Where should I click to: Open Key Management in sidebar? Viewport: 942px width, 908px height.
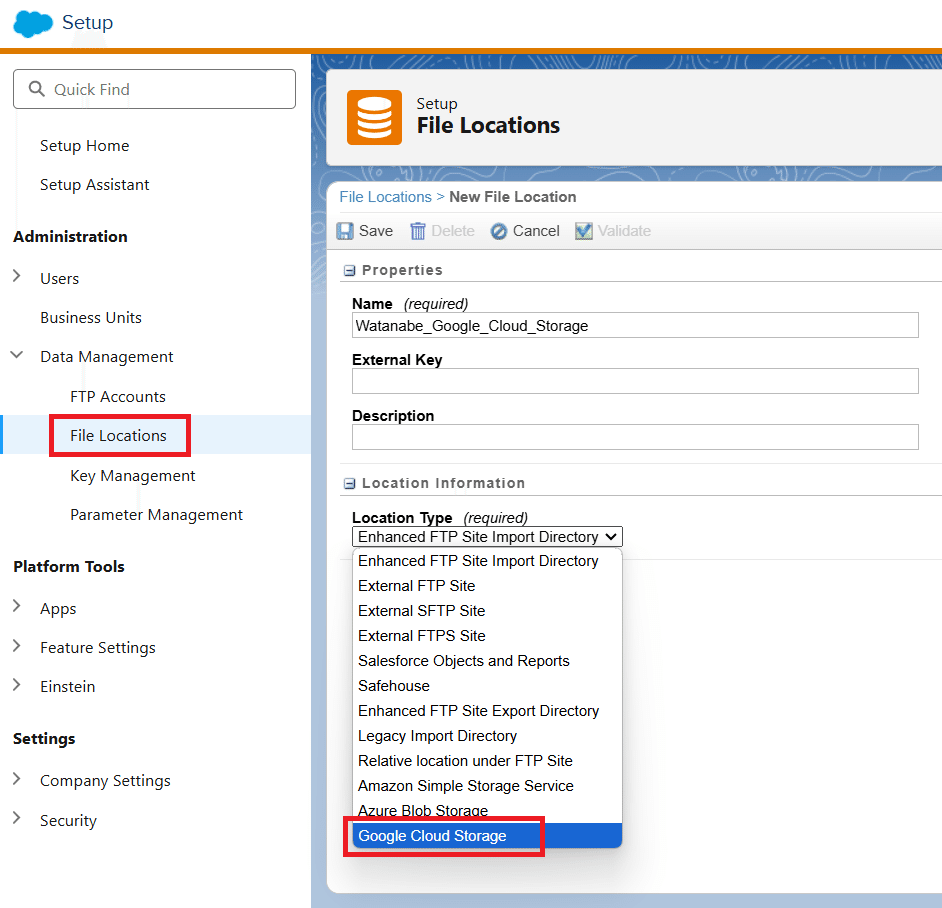(x=133, y=476)
